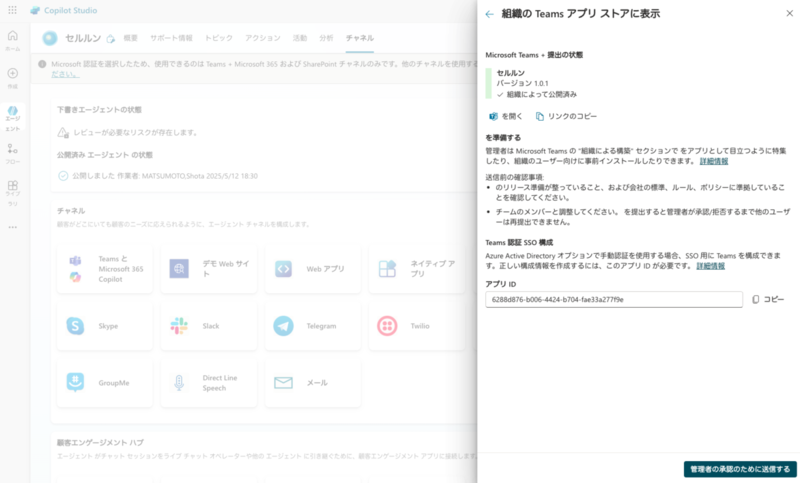Screen dimensions: 800x483
Task: Click the 公開しました 作業者 status text
Action: (x=165, y=176)
